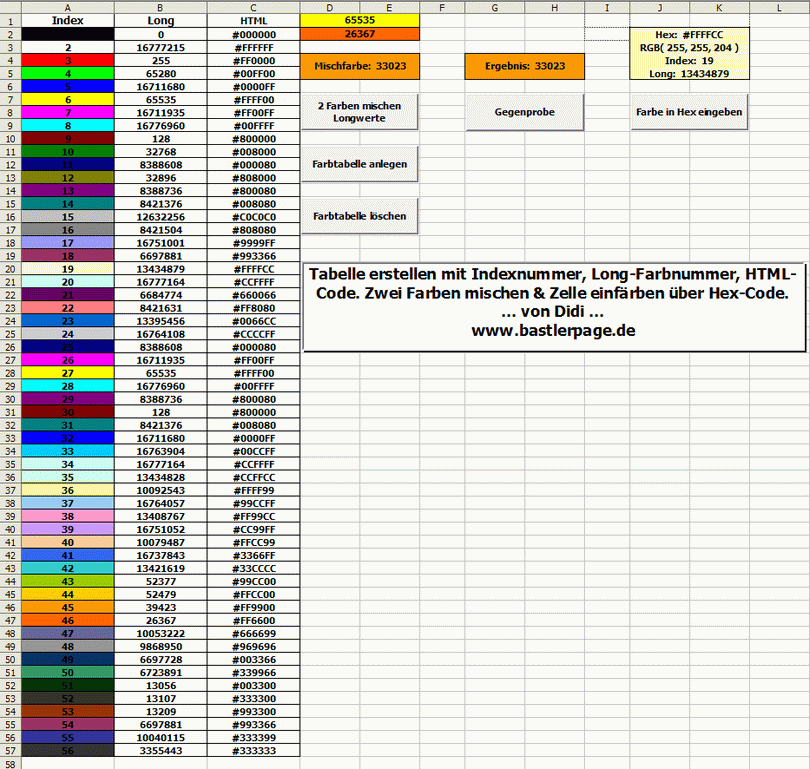Image resolution: width=810 pixels, height=769 pixels.
Task: Click the cell showing #33CCCC
Action: click(x=254, y=568)
